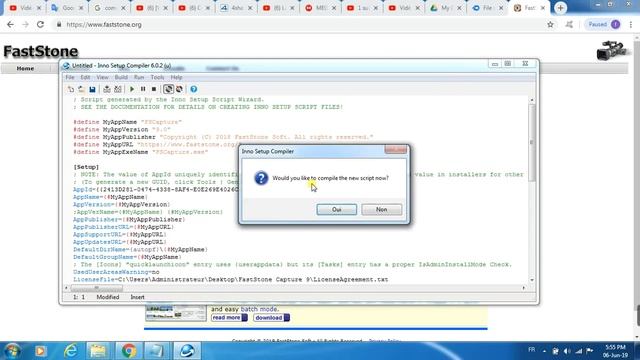Viewport: 640px width, 360px height.
Task: Click the Modified status bar entry
Action: (x=108, y=297)
